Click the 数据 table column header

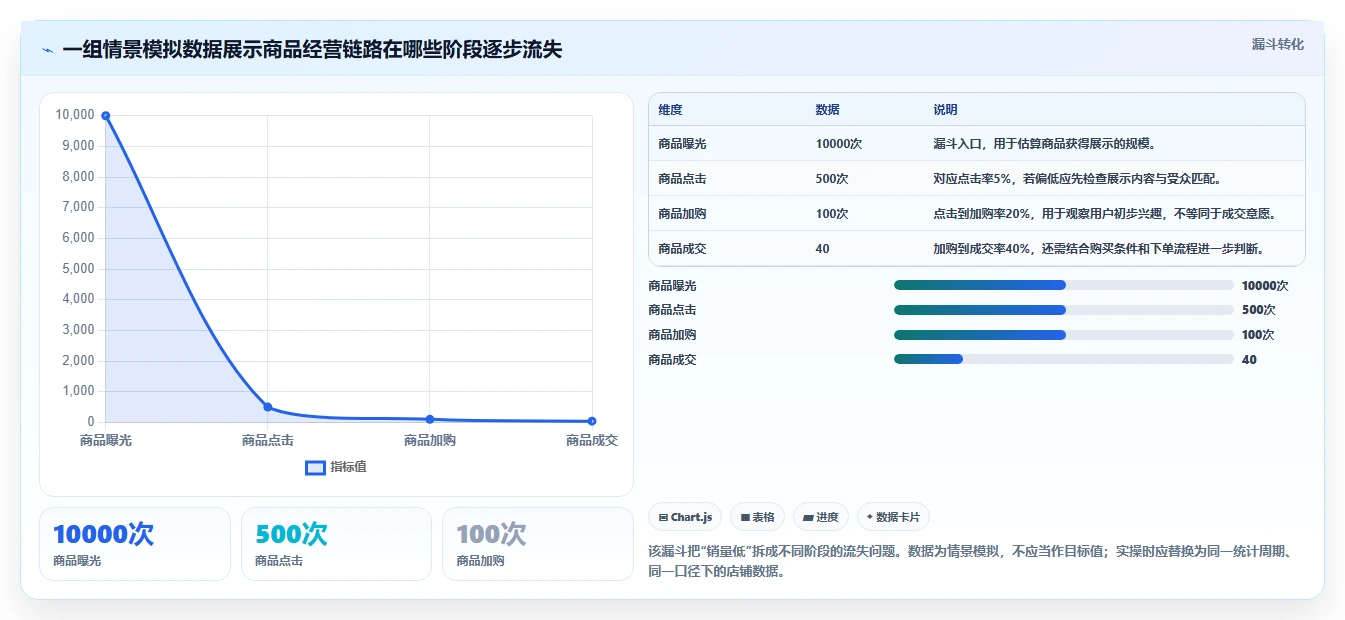coord(827,110)
